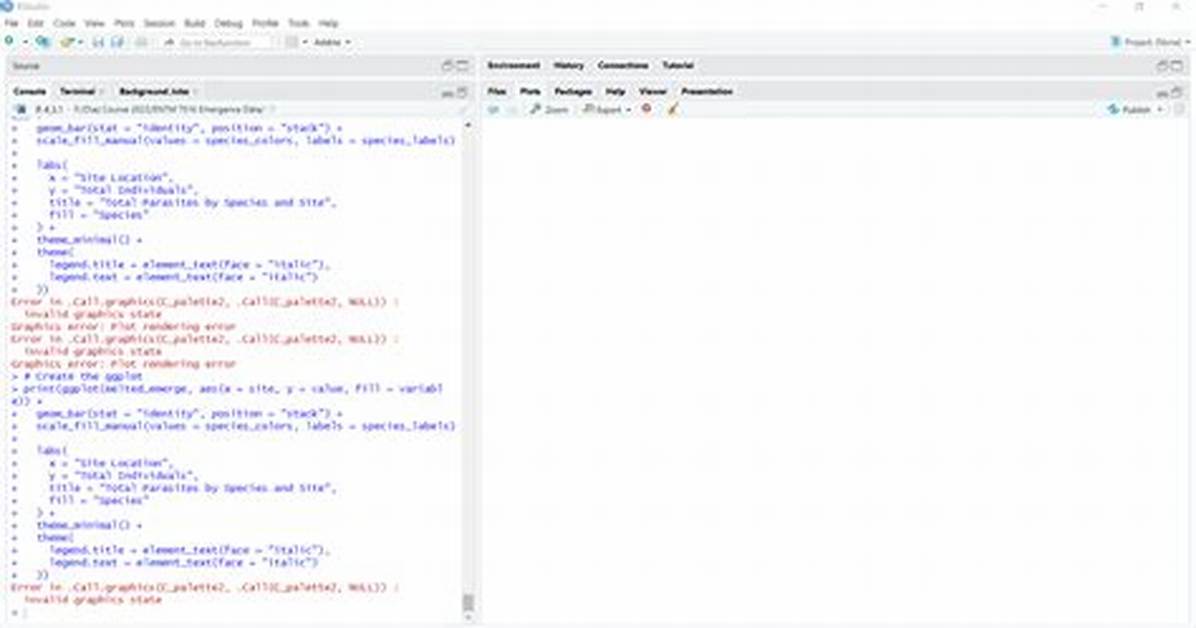
Task: Click the New Project icon
Action: pyautogui.click(x=43, y=42)
